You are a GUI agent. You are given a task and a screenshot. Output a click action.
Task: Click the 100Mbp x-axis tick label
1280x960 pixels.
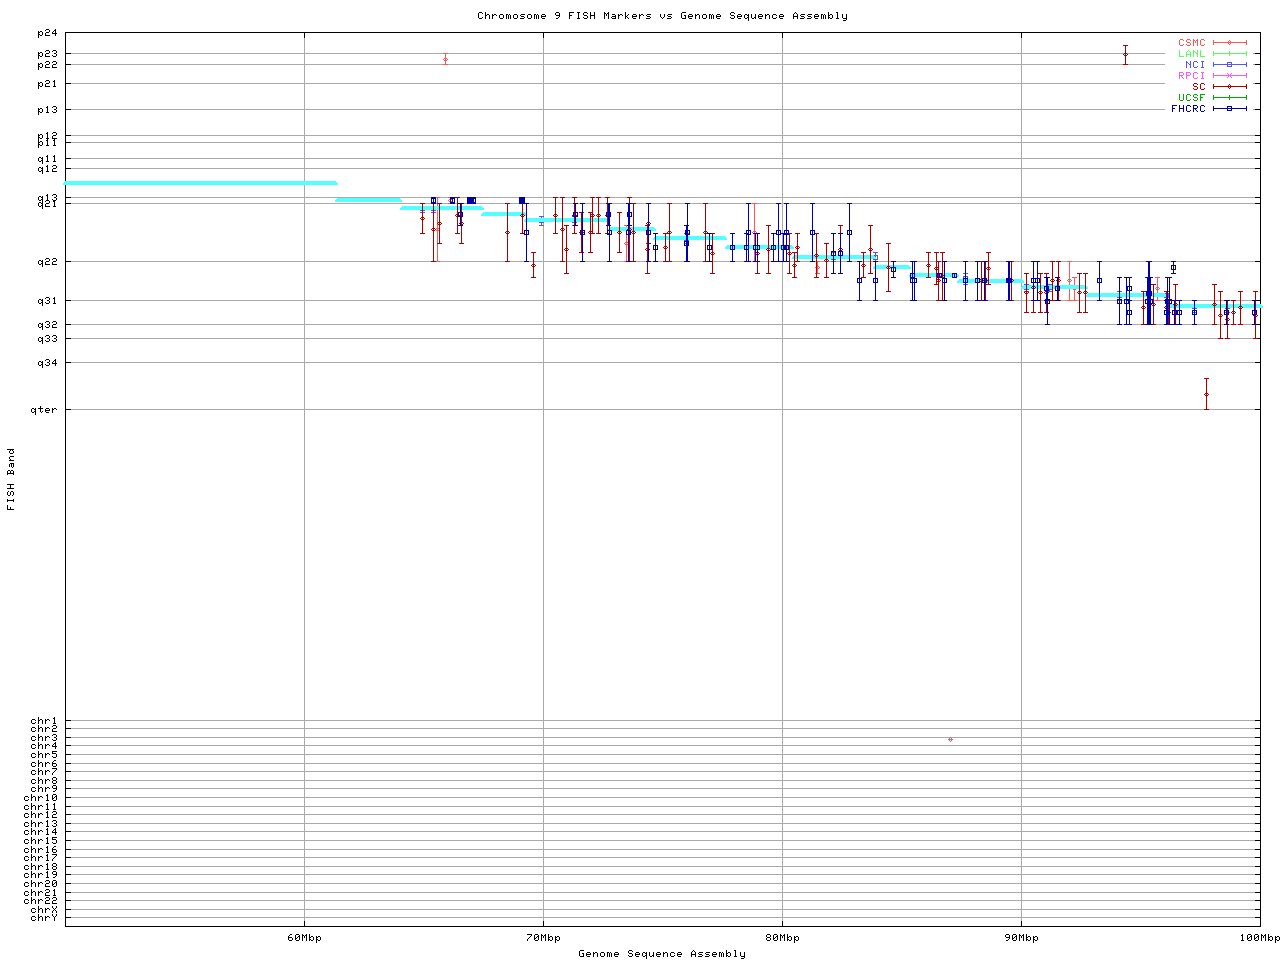[1259, 938]
